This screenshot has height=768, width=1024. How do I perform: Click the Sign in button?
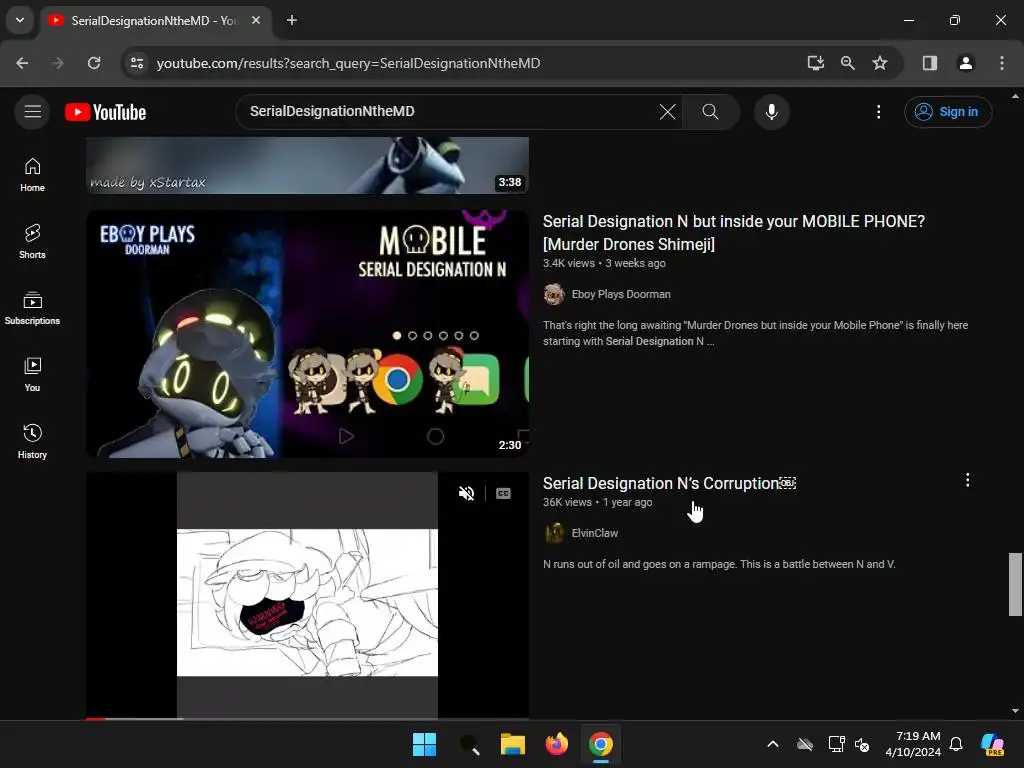[948, 112]
